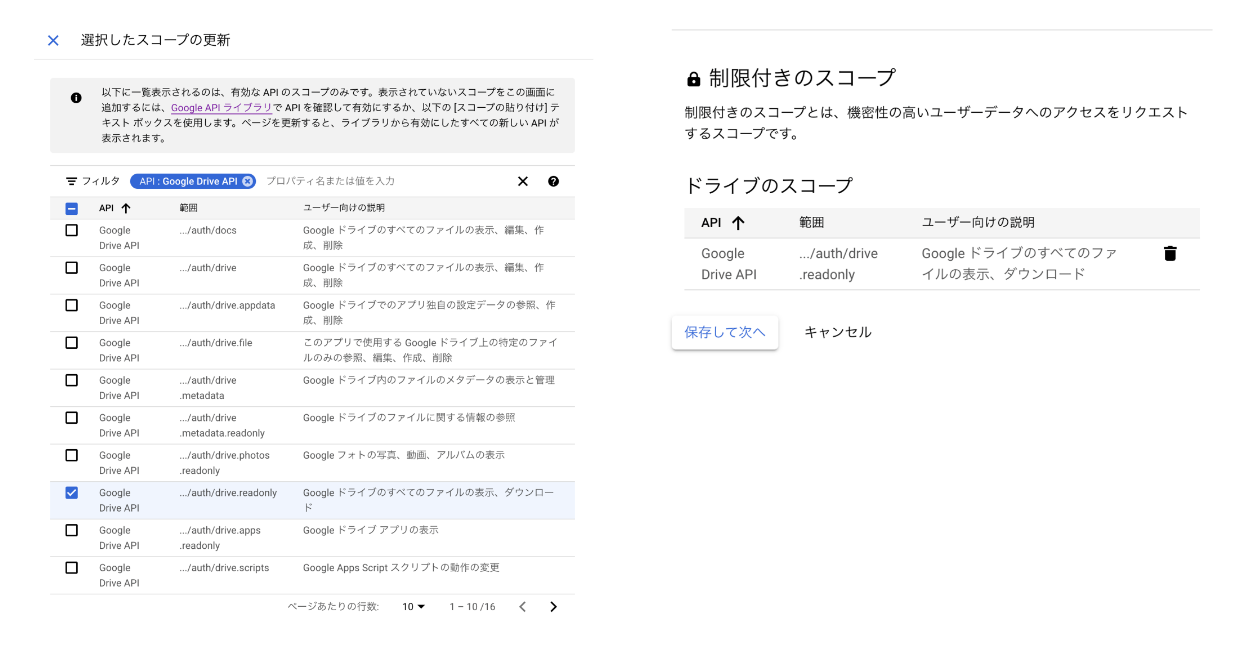Click the Google Apps Script スクリプトの動作の変更 description
Viewport: 1250px width, 654px height.
pyautogui.click(x=401, y=567)
